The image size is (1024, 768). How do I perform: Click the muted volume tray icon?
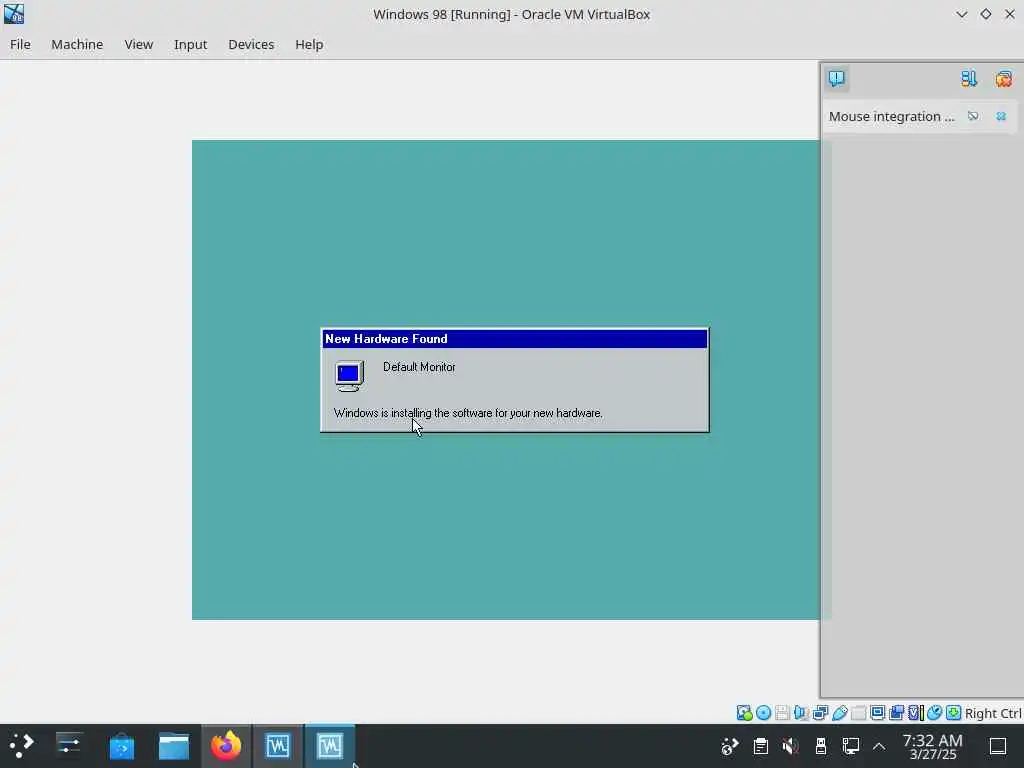tap(790, 746)
